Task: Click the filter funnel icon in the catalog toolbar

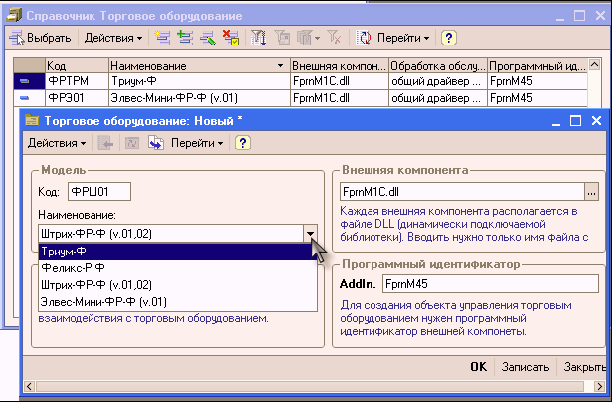Action: coord(257,38)
